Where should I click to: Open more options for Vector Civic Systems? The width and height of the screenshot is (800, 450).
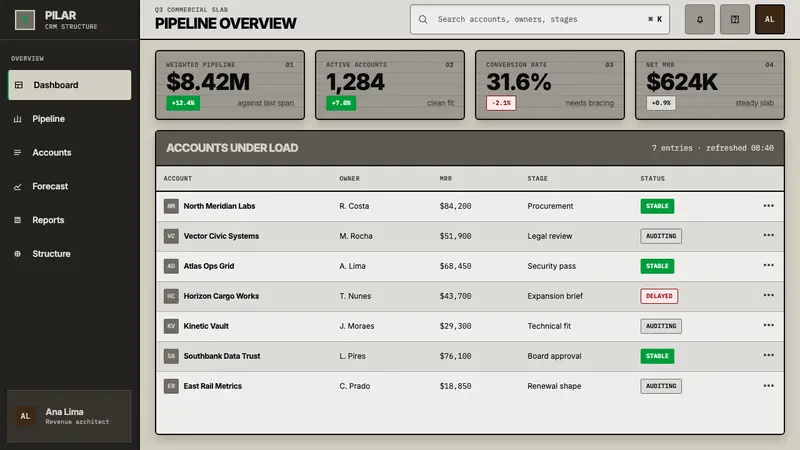tap(768, 235)
